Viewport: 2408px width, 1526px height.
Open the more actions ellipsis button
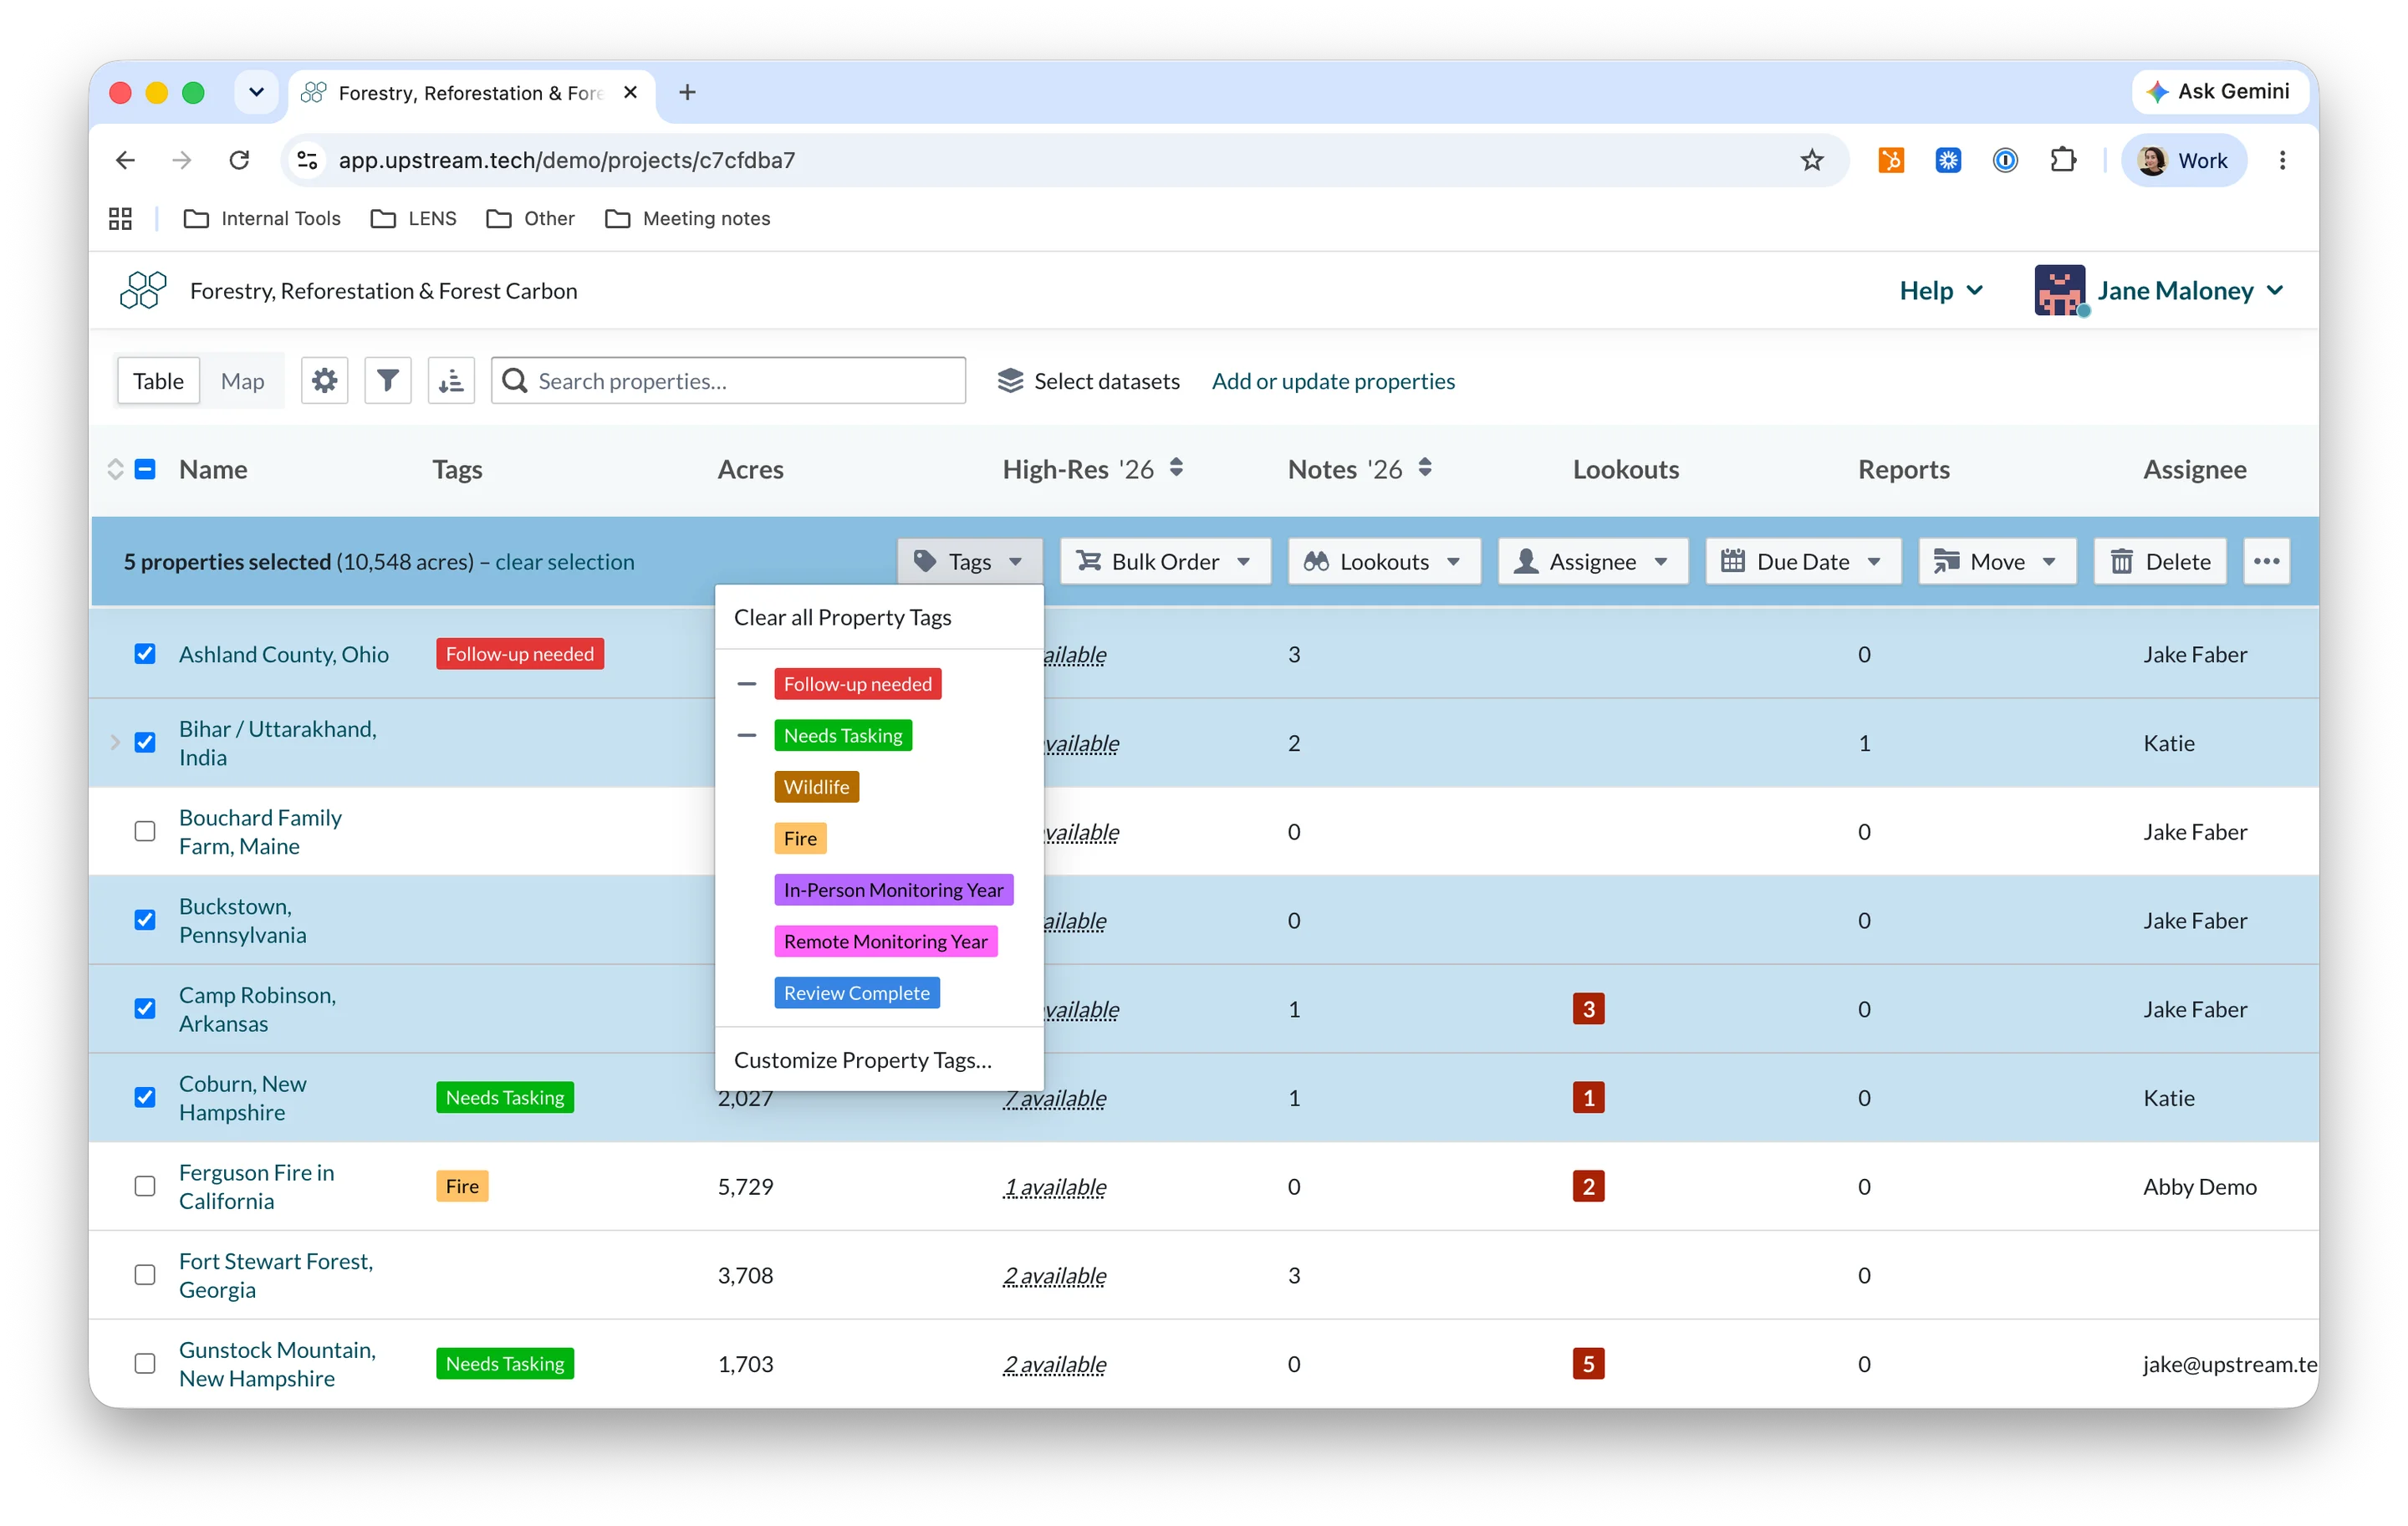(x=2266, y=561)
